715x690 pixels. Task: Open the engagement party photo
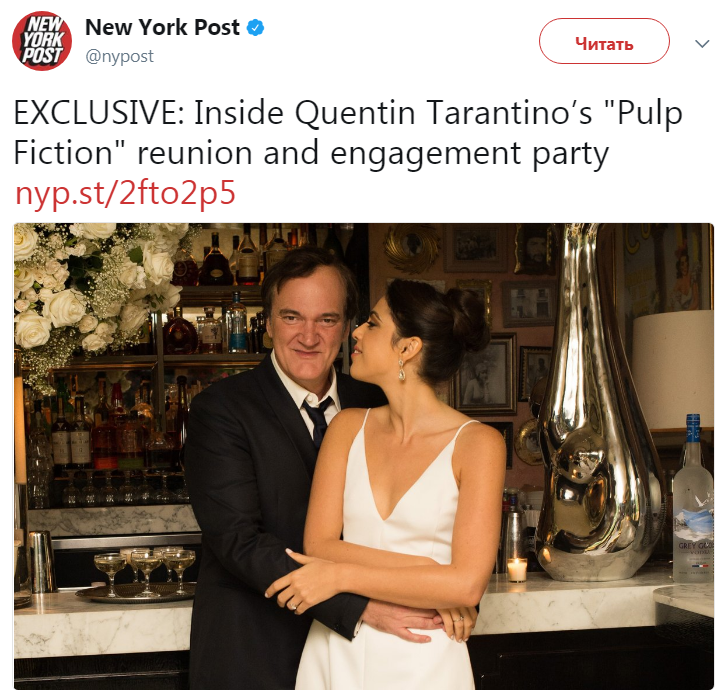[363, 456]
